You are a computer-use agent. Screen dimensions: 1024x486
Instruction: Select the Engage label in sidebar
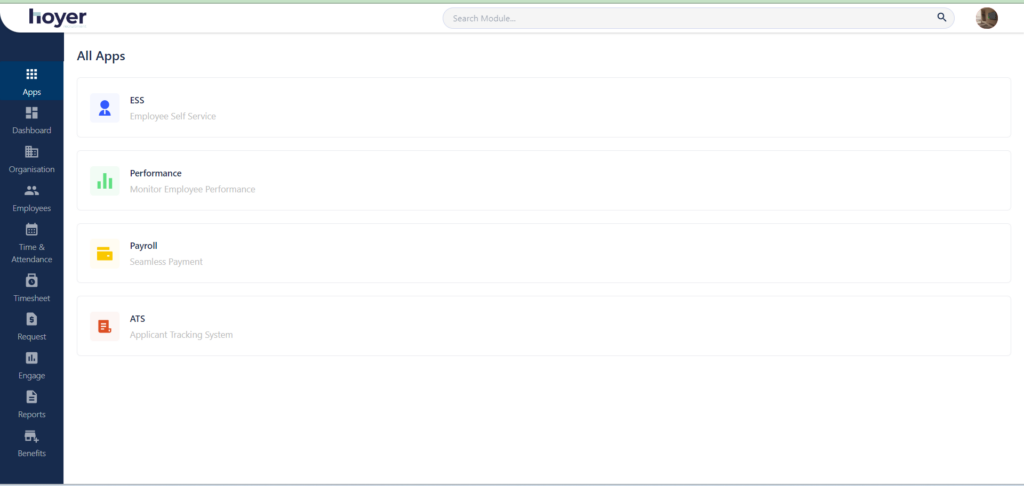tap(31, 376)
